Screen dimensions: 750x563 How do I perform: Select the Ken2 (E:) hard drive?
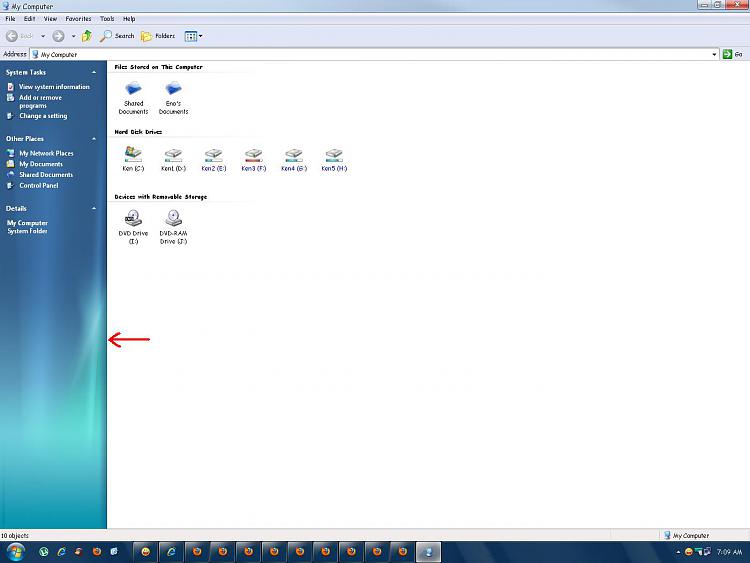[213, 159]
